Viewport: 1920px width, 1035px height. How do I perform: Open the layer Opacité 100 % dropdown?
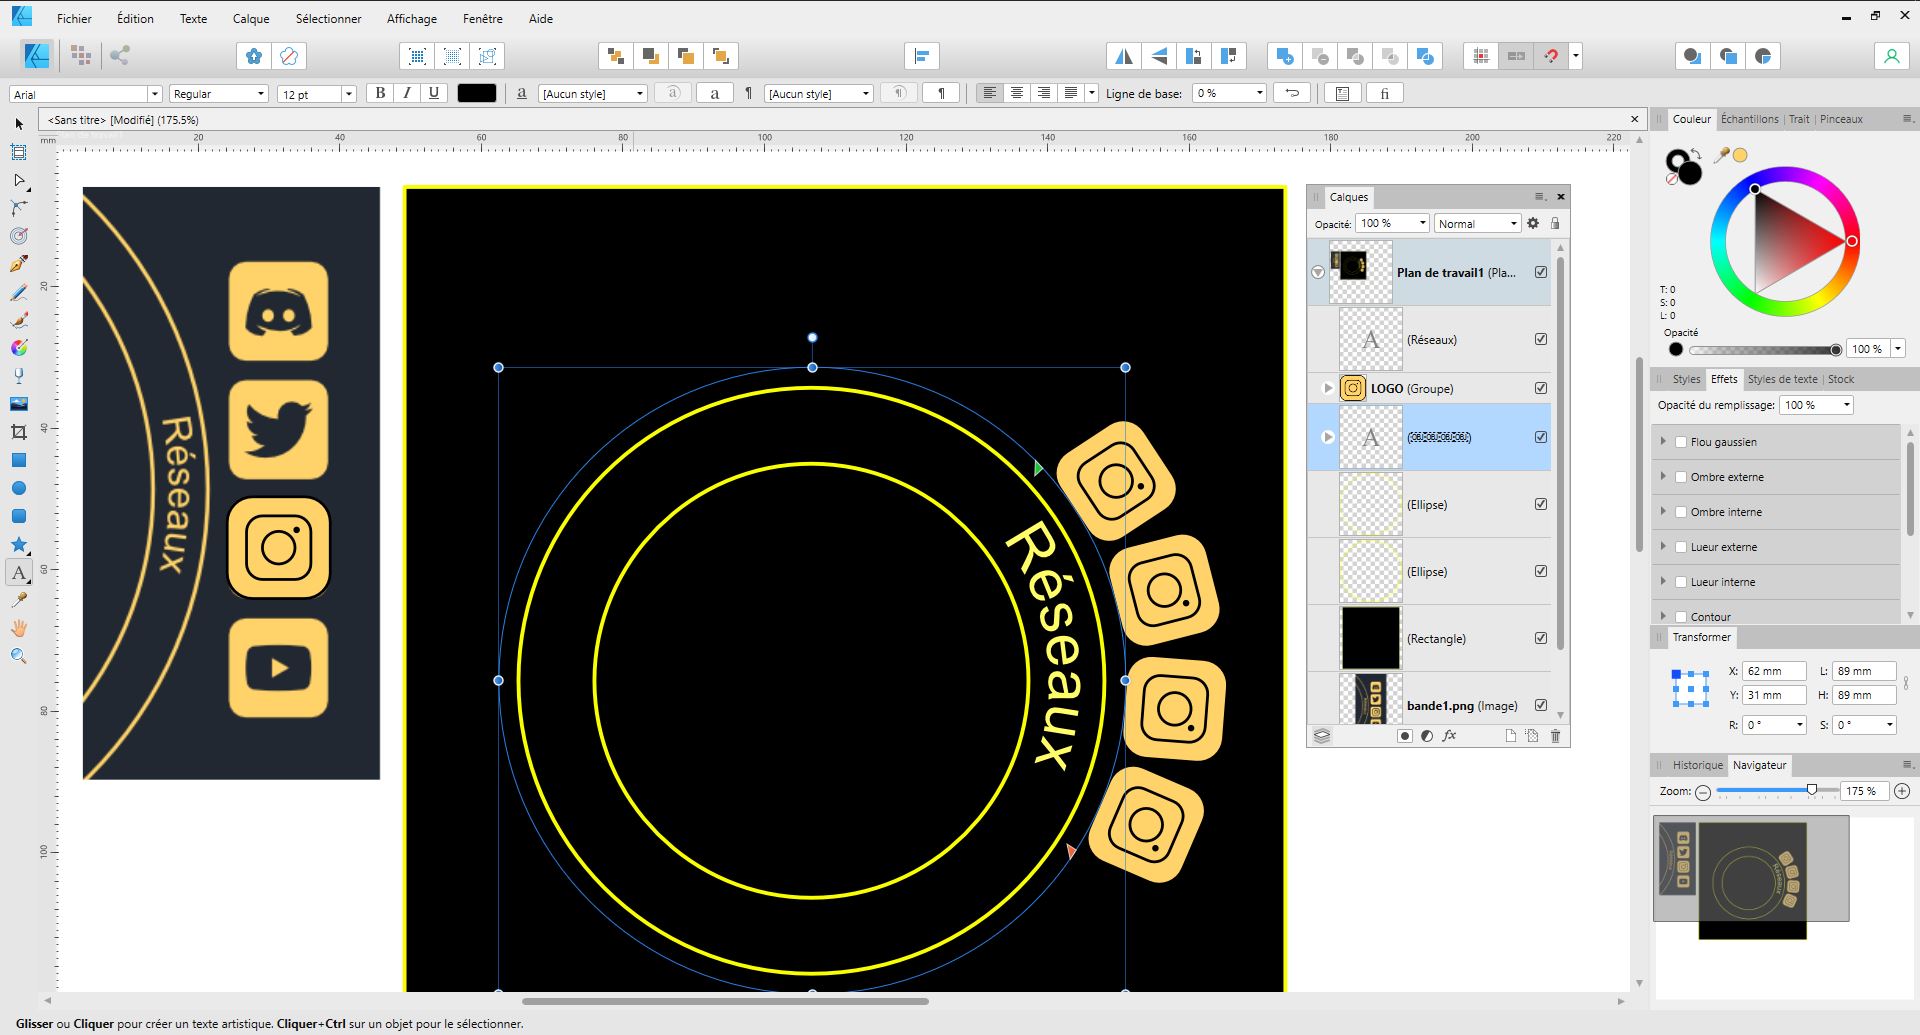[1422, 224]
